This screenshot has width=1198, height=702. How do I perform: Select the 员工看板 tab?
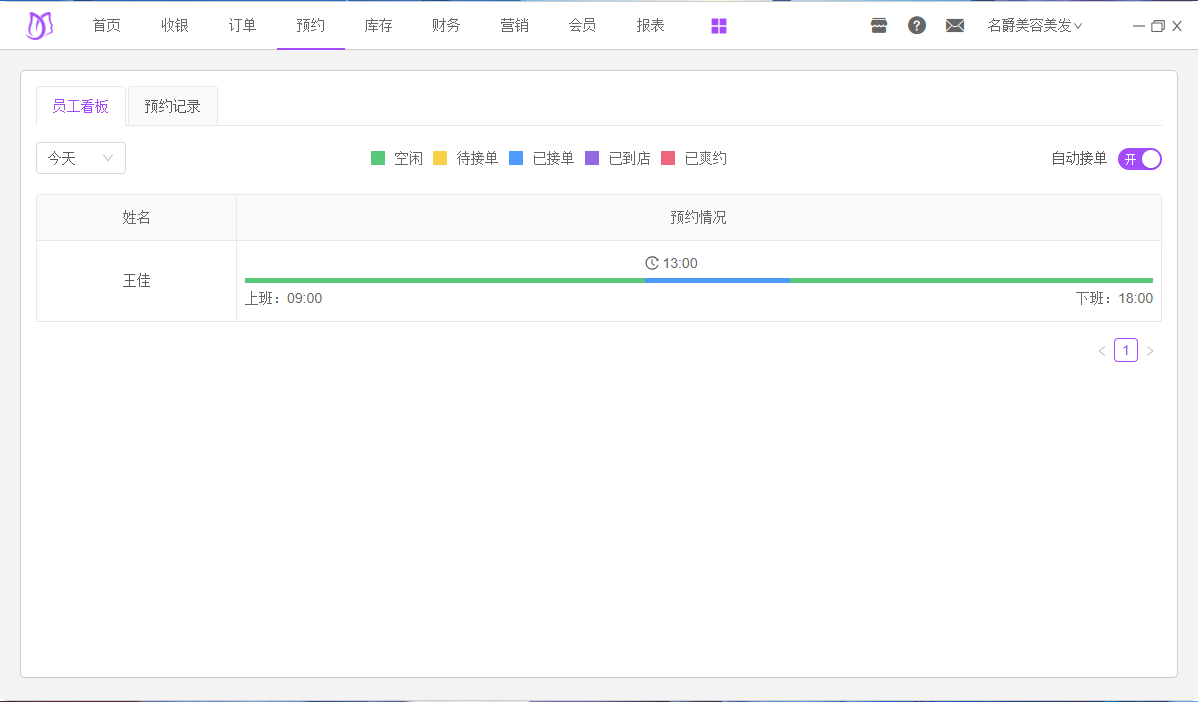pyautogui.click(x=80, y=106)
